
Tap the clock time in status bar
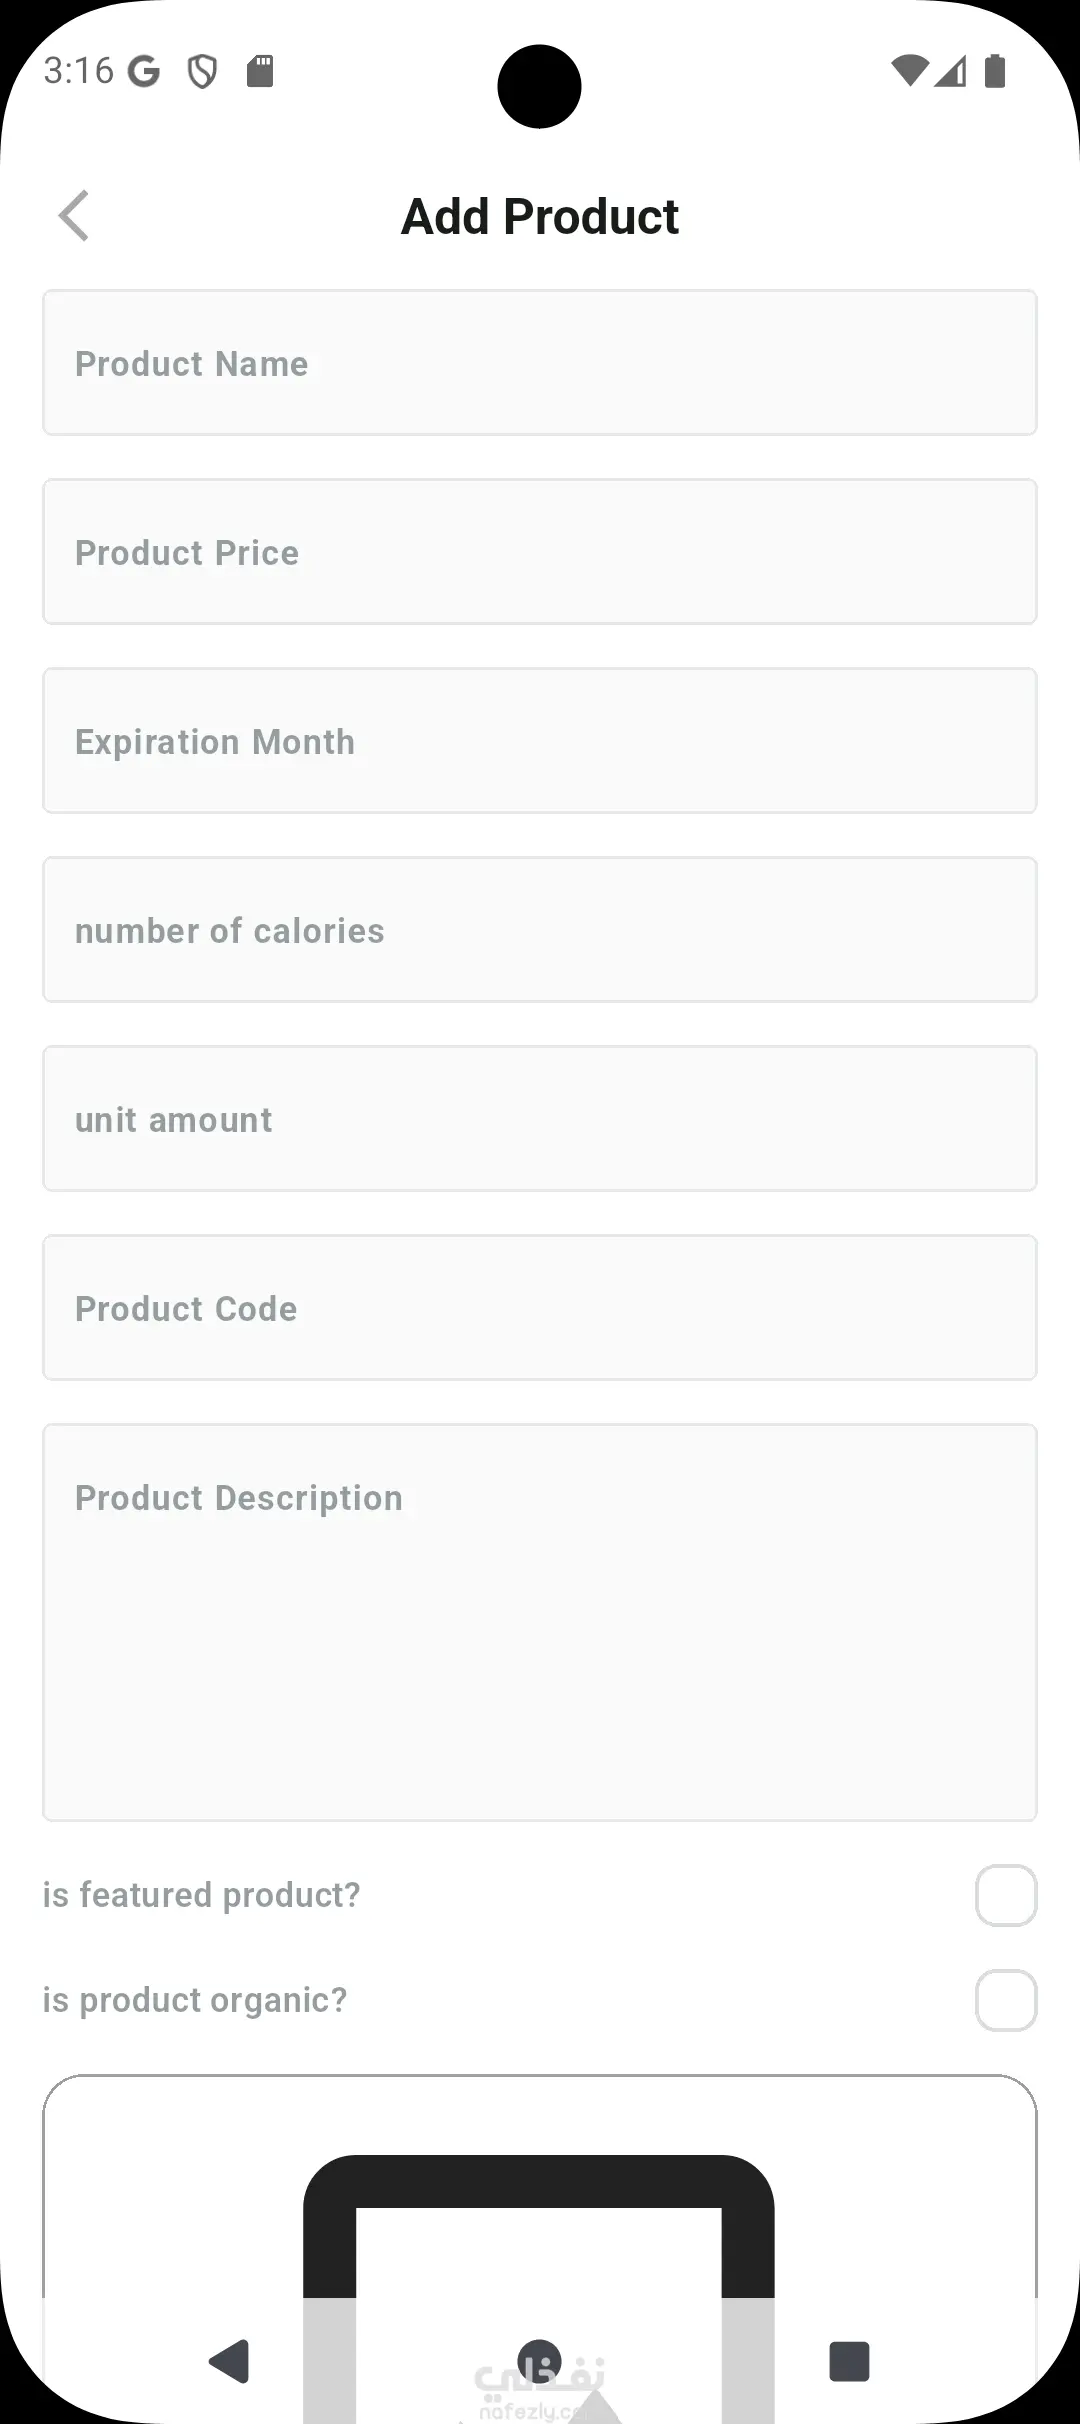click(x=78, y=72)
